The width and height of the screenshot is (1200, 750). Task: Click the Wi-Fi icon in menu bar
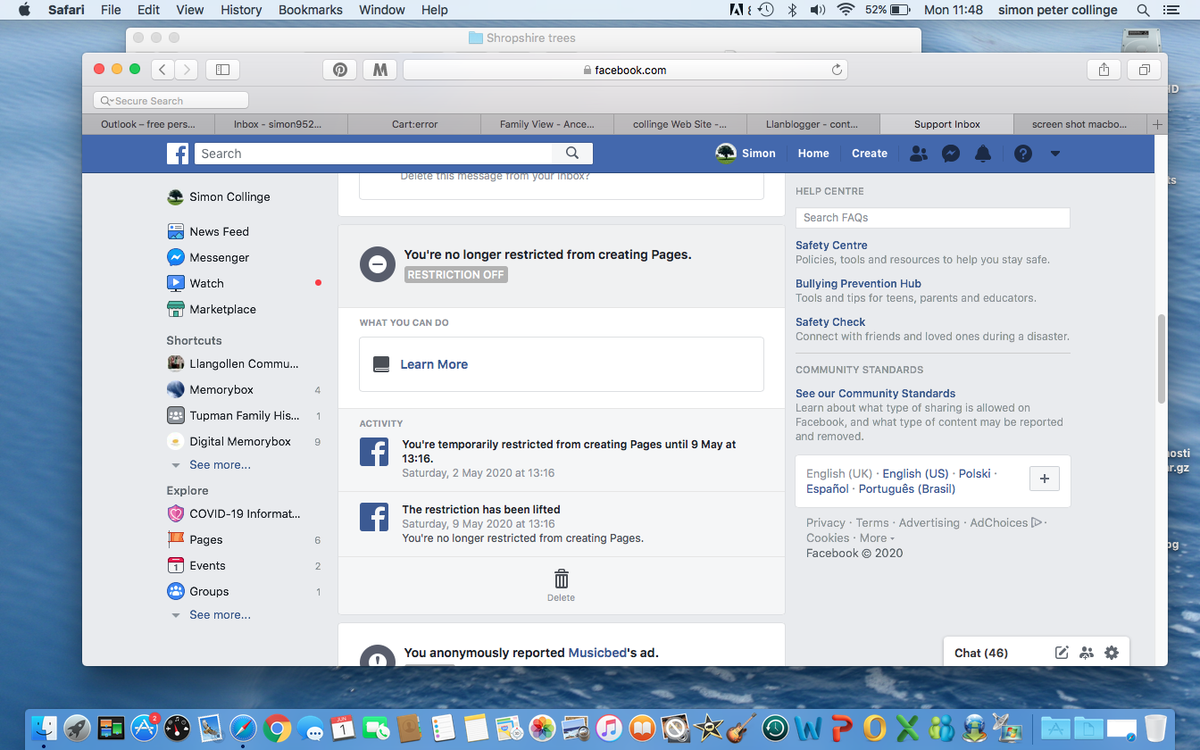846,10
